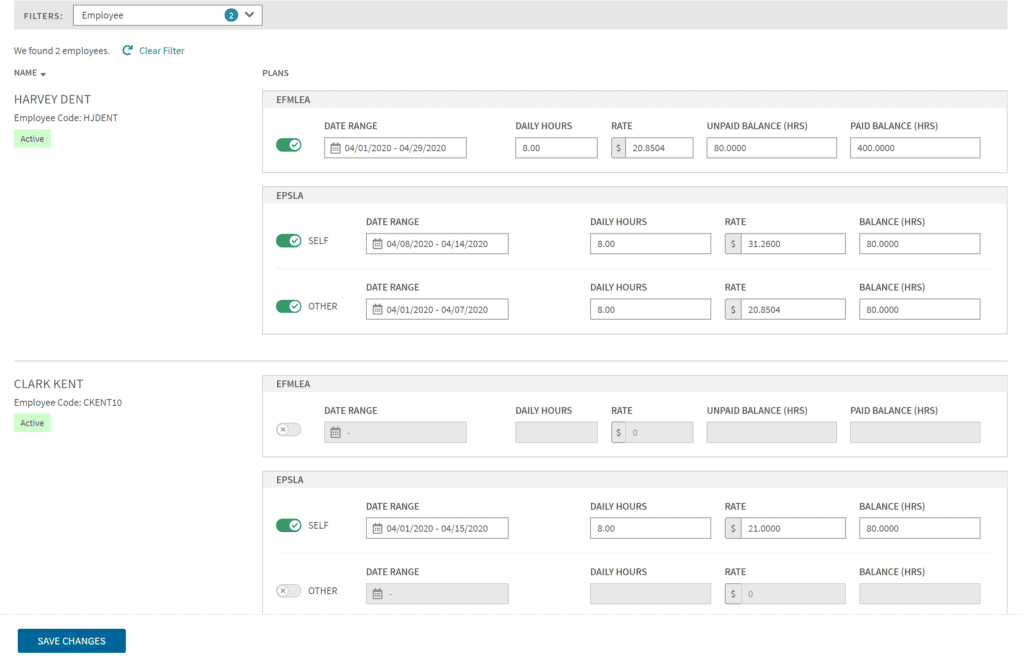Click 'We found 2 employees.' text
This screenshot has width=1024, height=663.
[62, 51]
